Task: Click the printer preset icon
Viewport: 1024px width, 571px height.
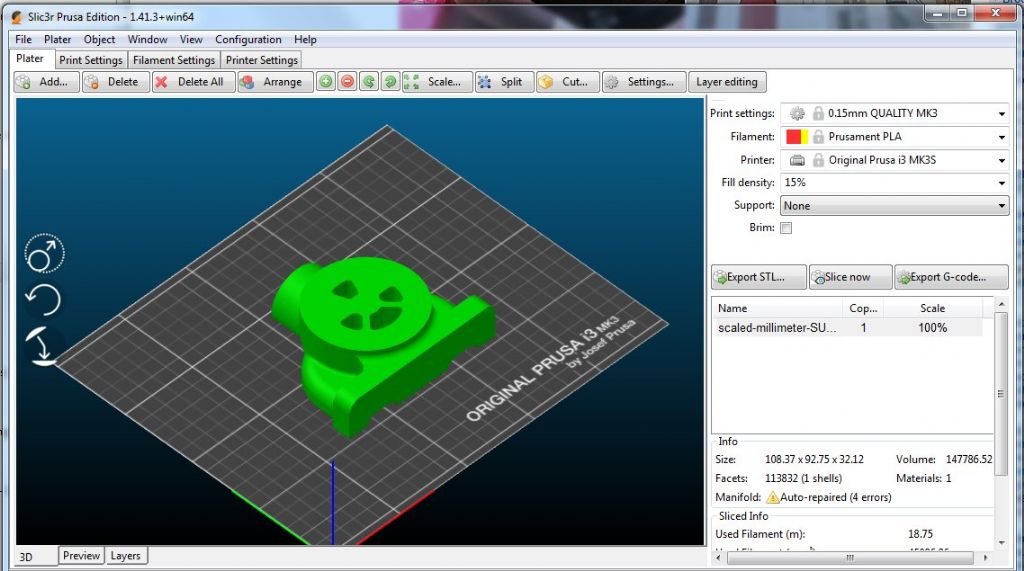Action: pos(797,160)
